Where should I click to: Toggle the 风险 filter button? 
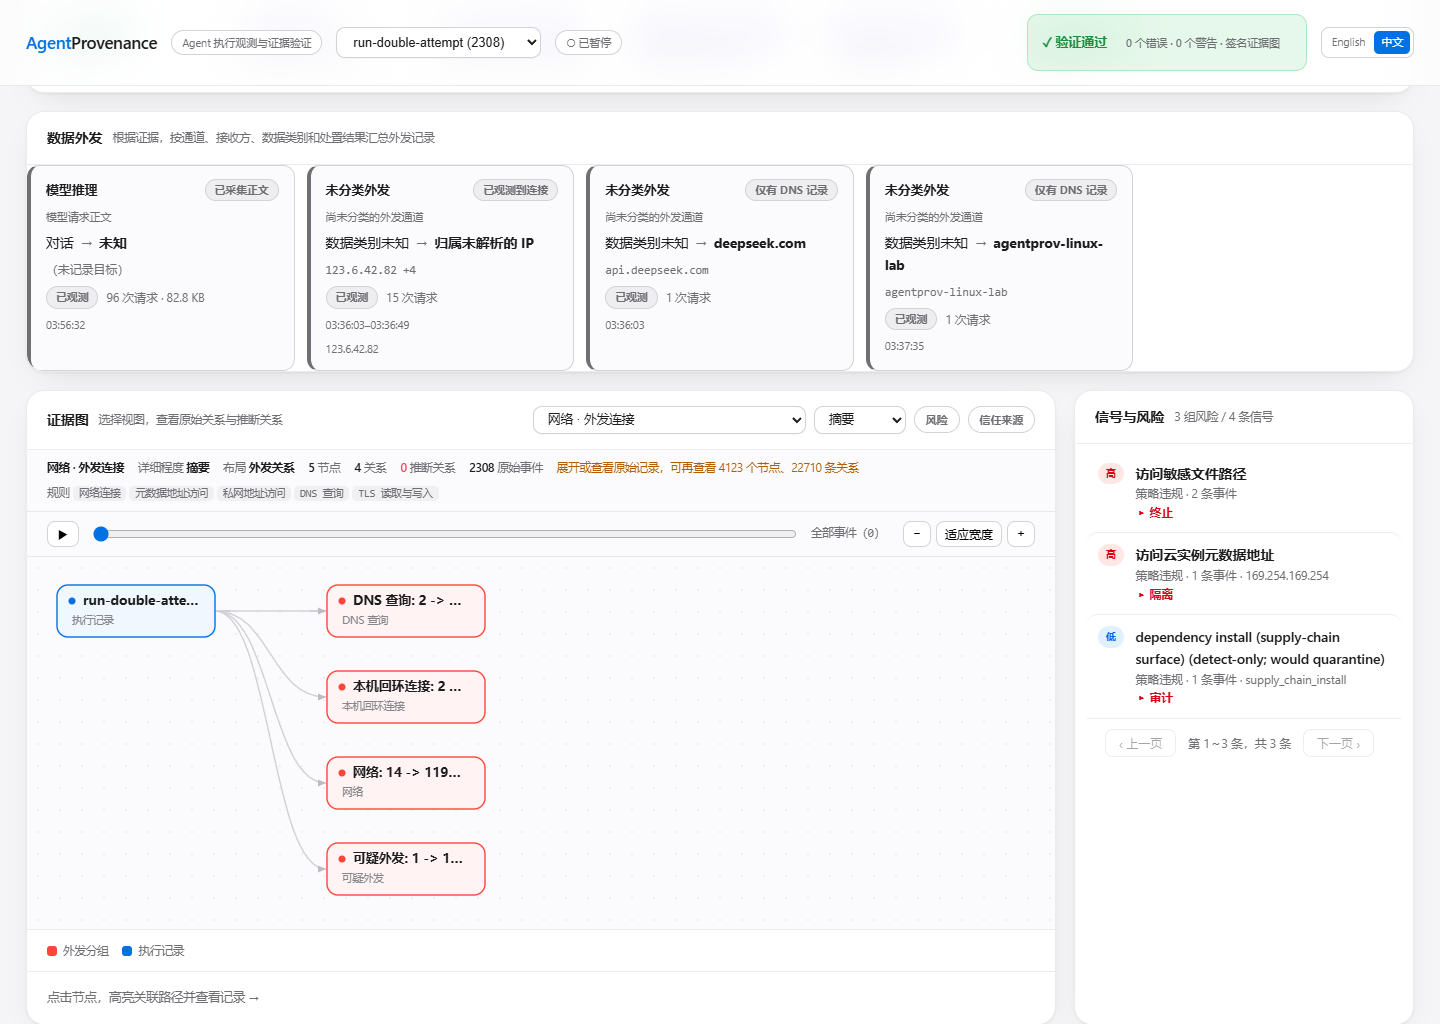pyautogui.click(x=937, y=420)
